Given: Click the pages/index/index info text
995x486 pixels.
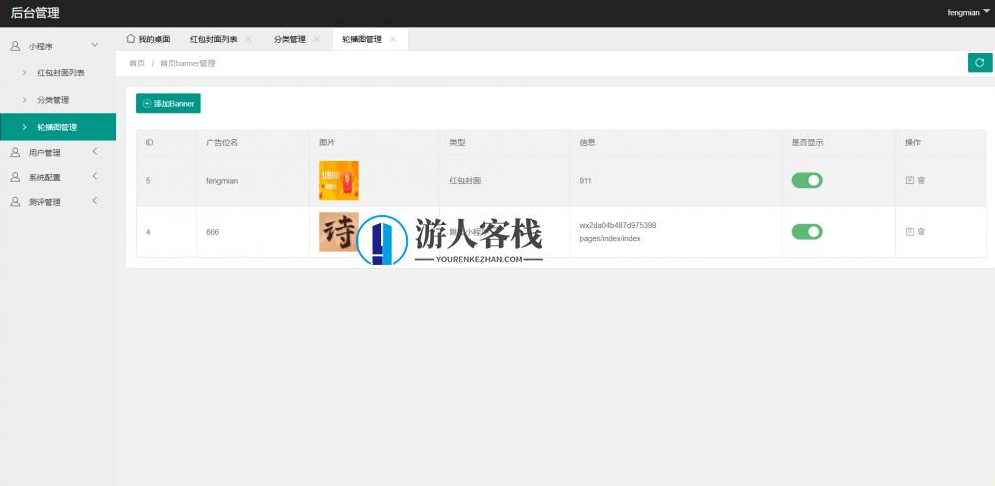Looking at the screenshot, I should click(x=610, y=239).
